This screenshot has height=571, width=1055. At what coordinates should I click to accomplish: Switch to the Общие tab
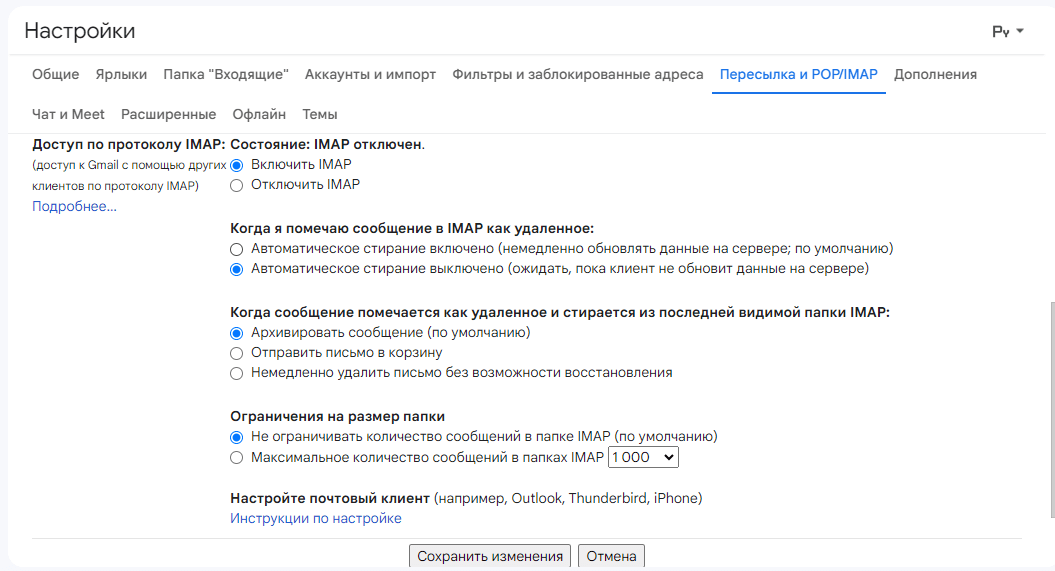tap(56, 75)
